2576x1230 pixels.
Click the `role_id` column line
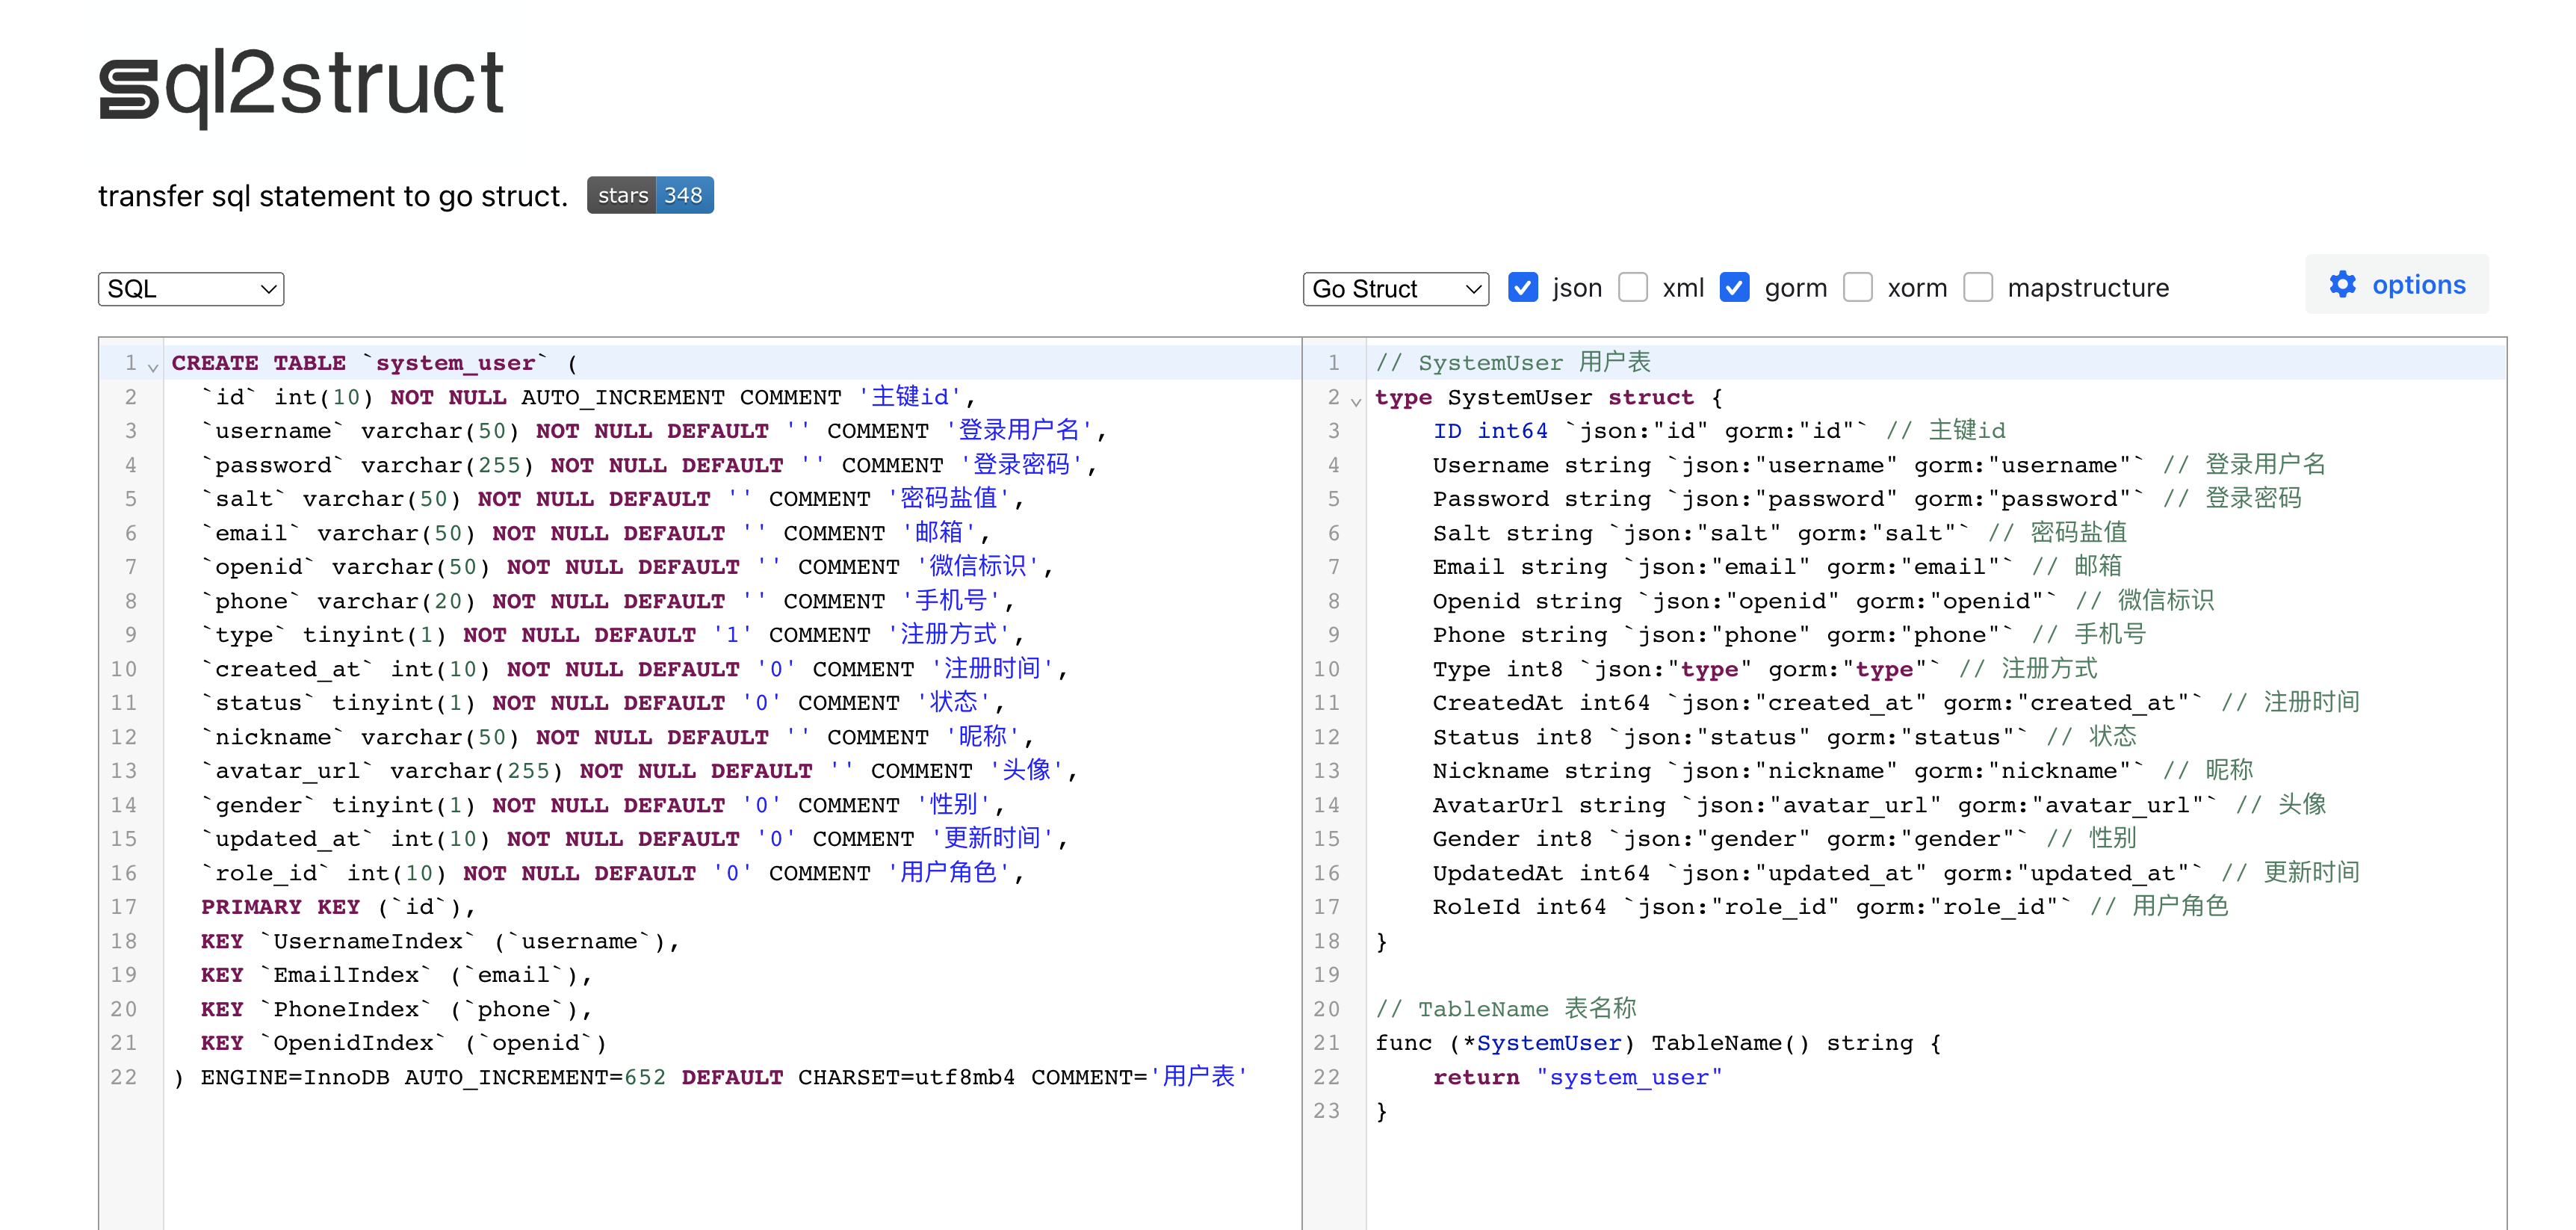point(612,873)
